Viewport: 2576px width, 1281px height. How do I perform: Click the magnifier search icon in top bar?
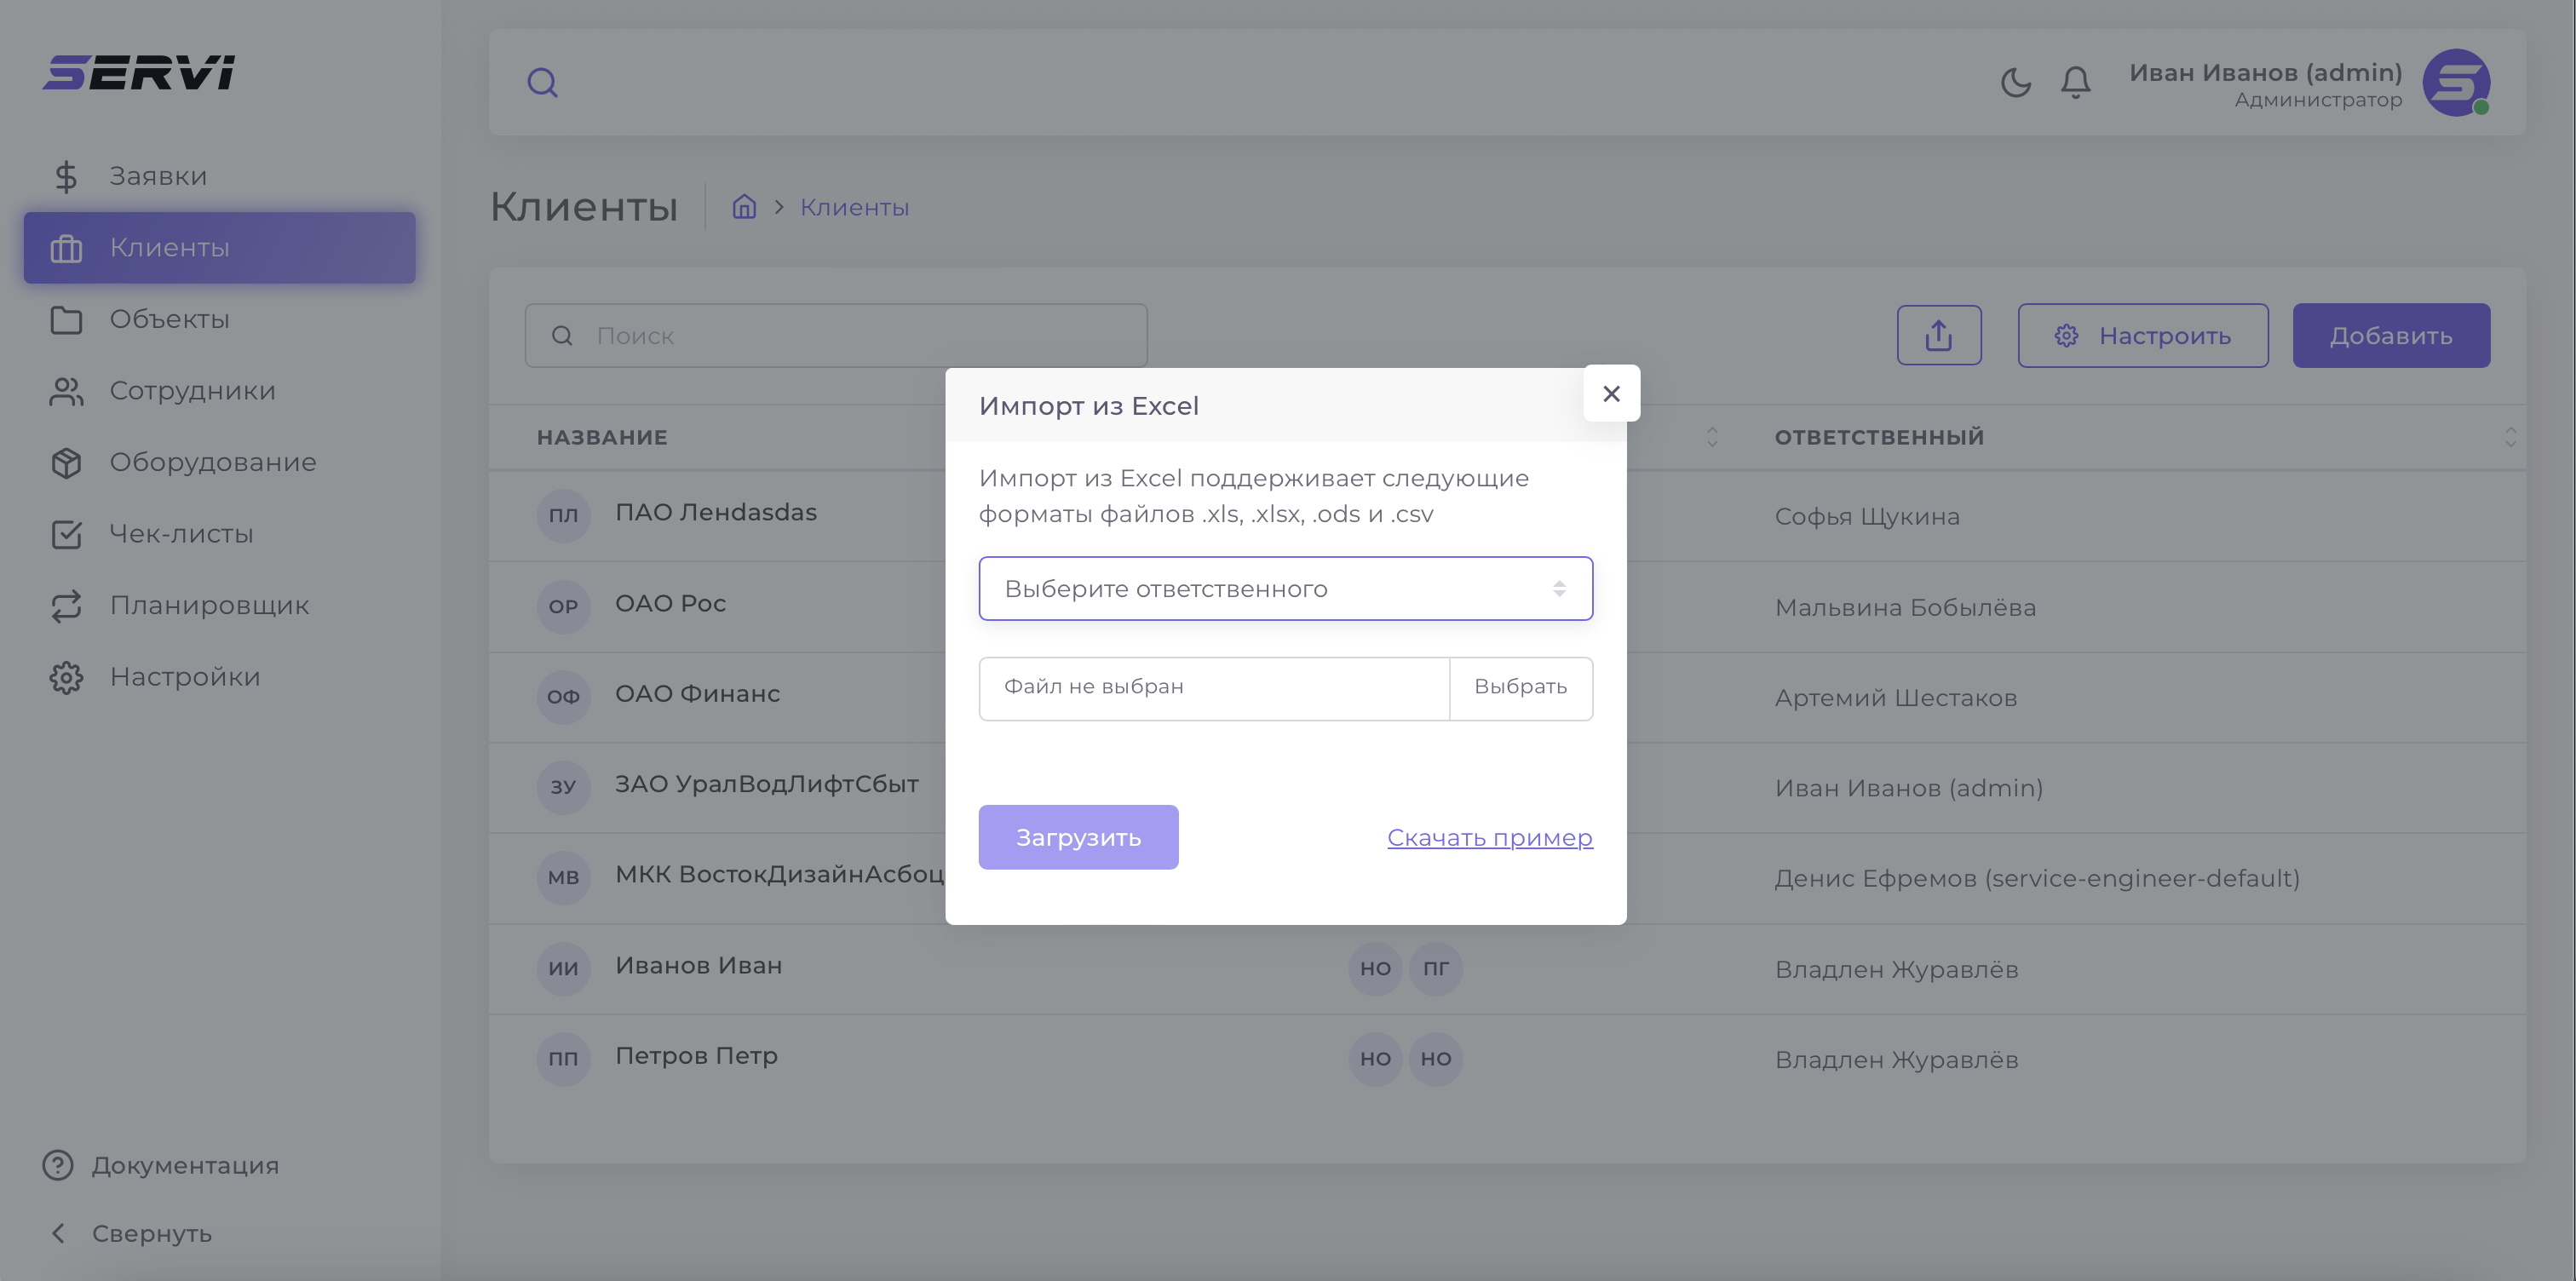pyautogui.click(x=542, y=82)
